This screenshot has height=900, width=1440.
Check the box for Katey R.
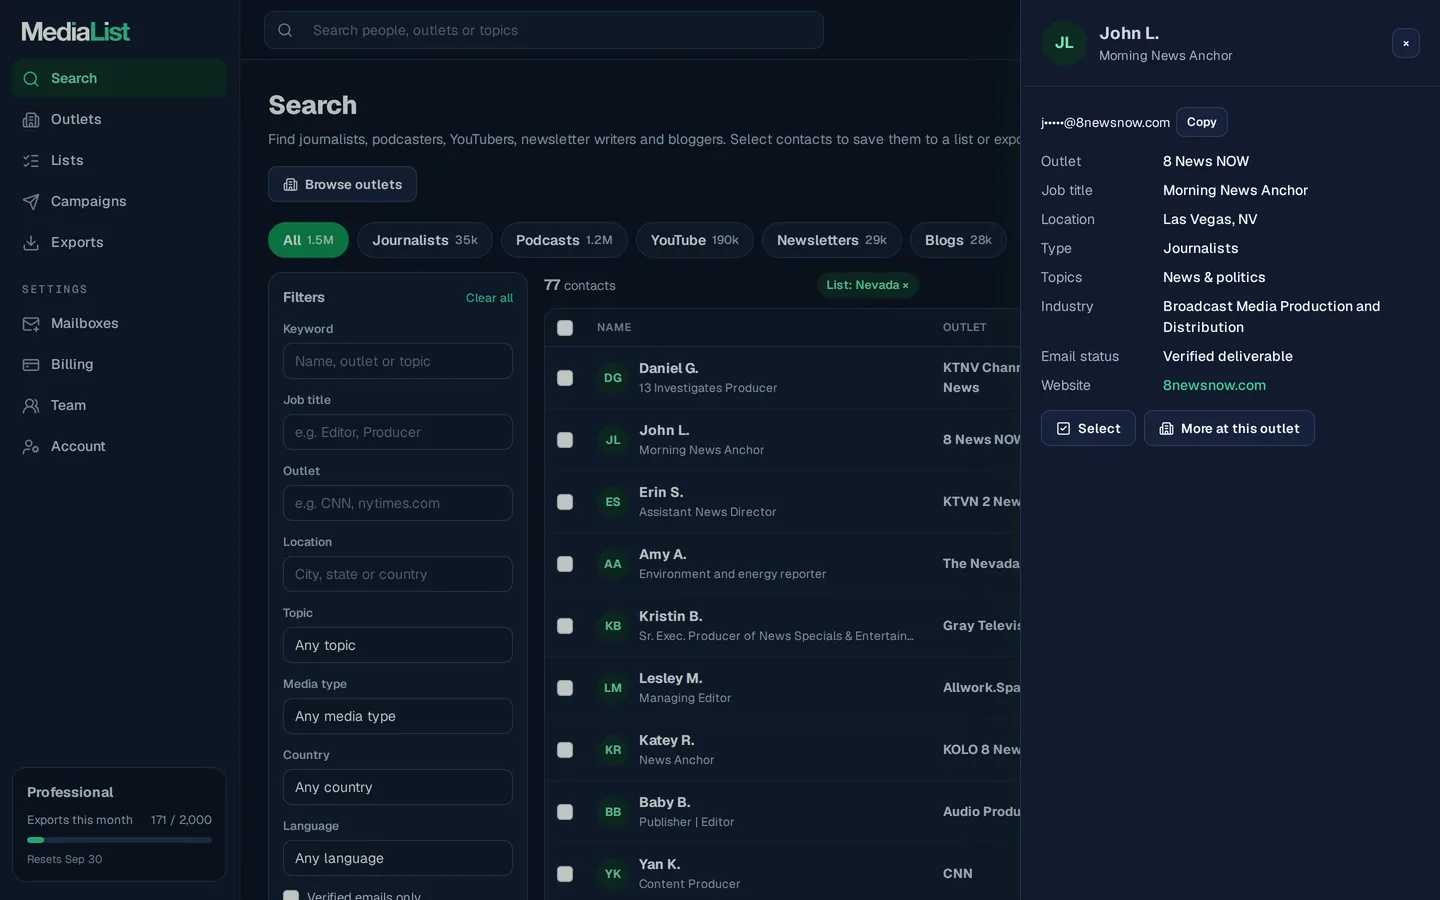565,750
